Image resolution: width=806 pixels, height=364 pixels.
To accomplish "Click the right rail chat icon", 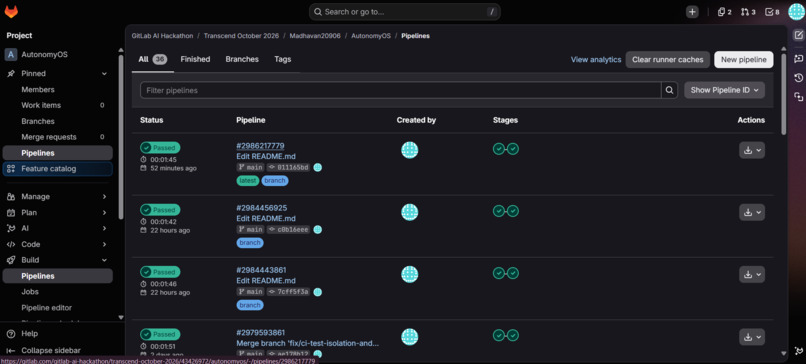I will [x=798, y=58].
